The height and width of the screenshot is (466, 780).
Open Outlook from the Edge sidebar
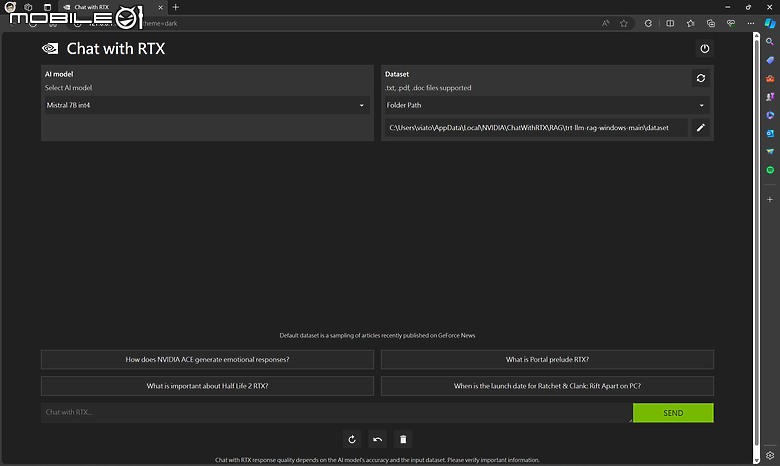coord(770,133)
